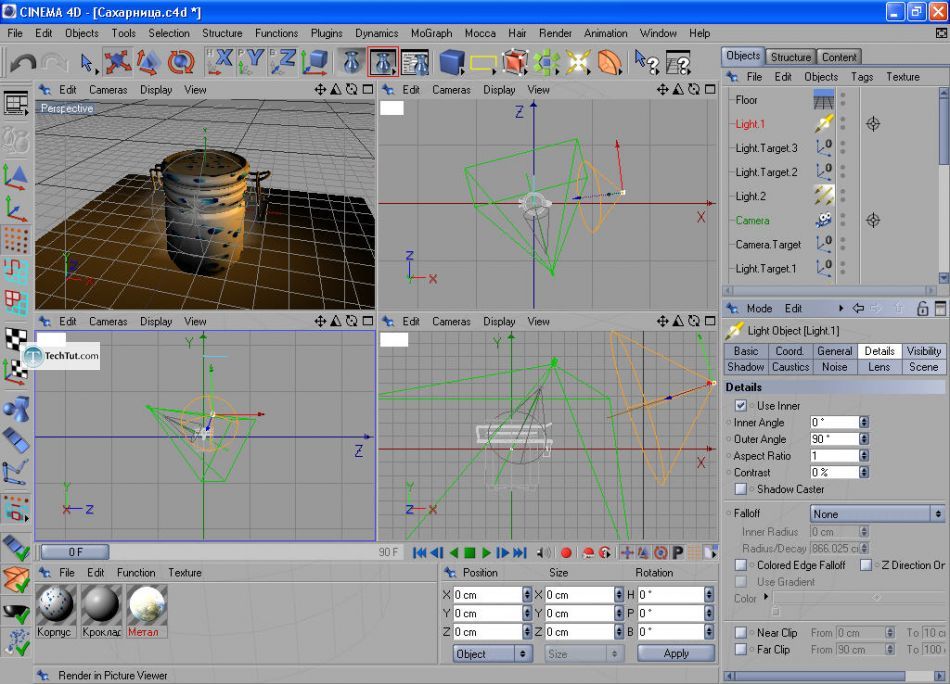The height and width of the screenshot is (684, 950).
Task: Stop animation playback green square
Action: pos(470,553)
